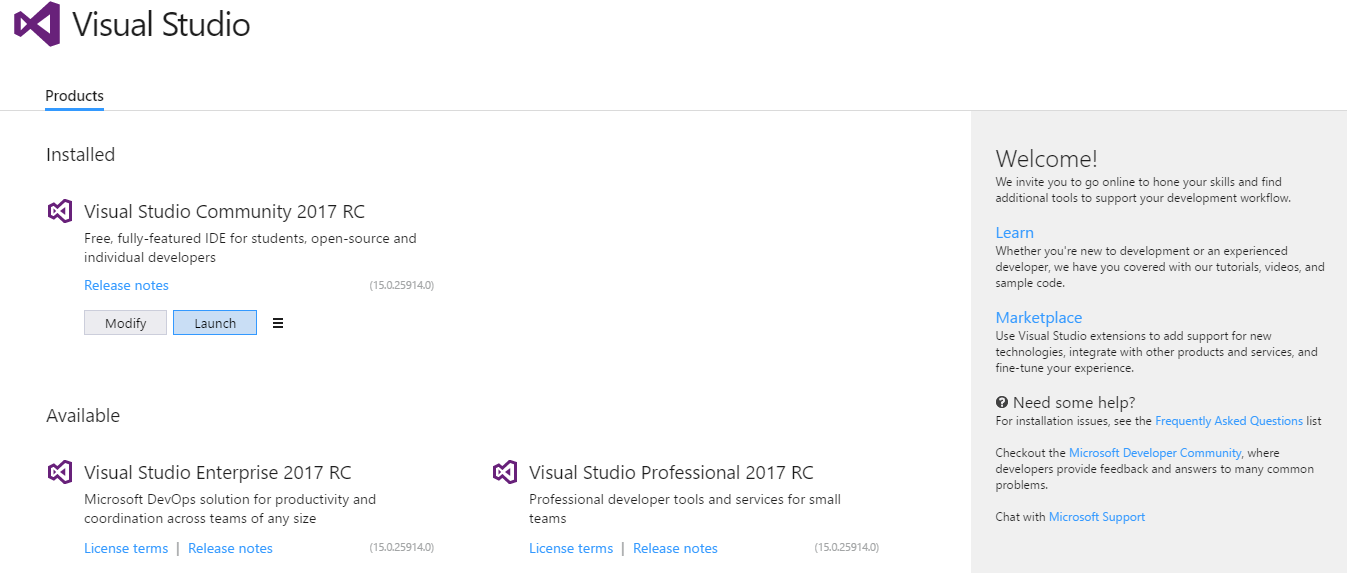Chat with Microsoft Support link

(1097, 517)
